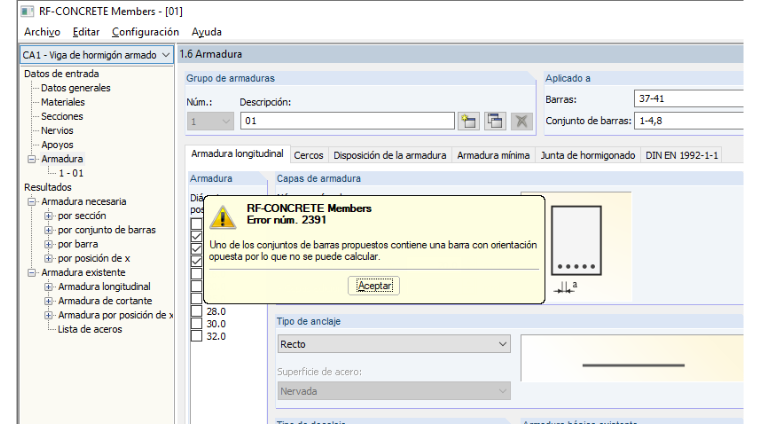Open the Editar menu

coord(86,32)
